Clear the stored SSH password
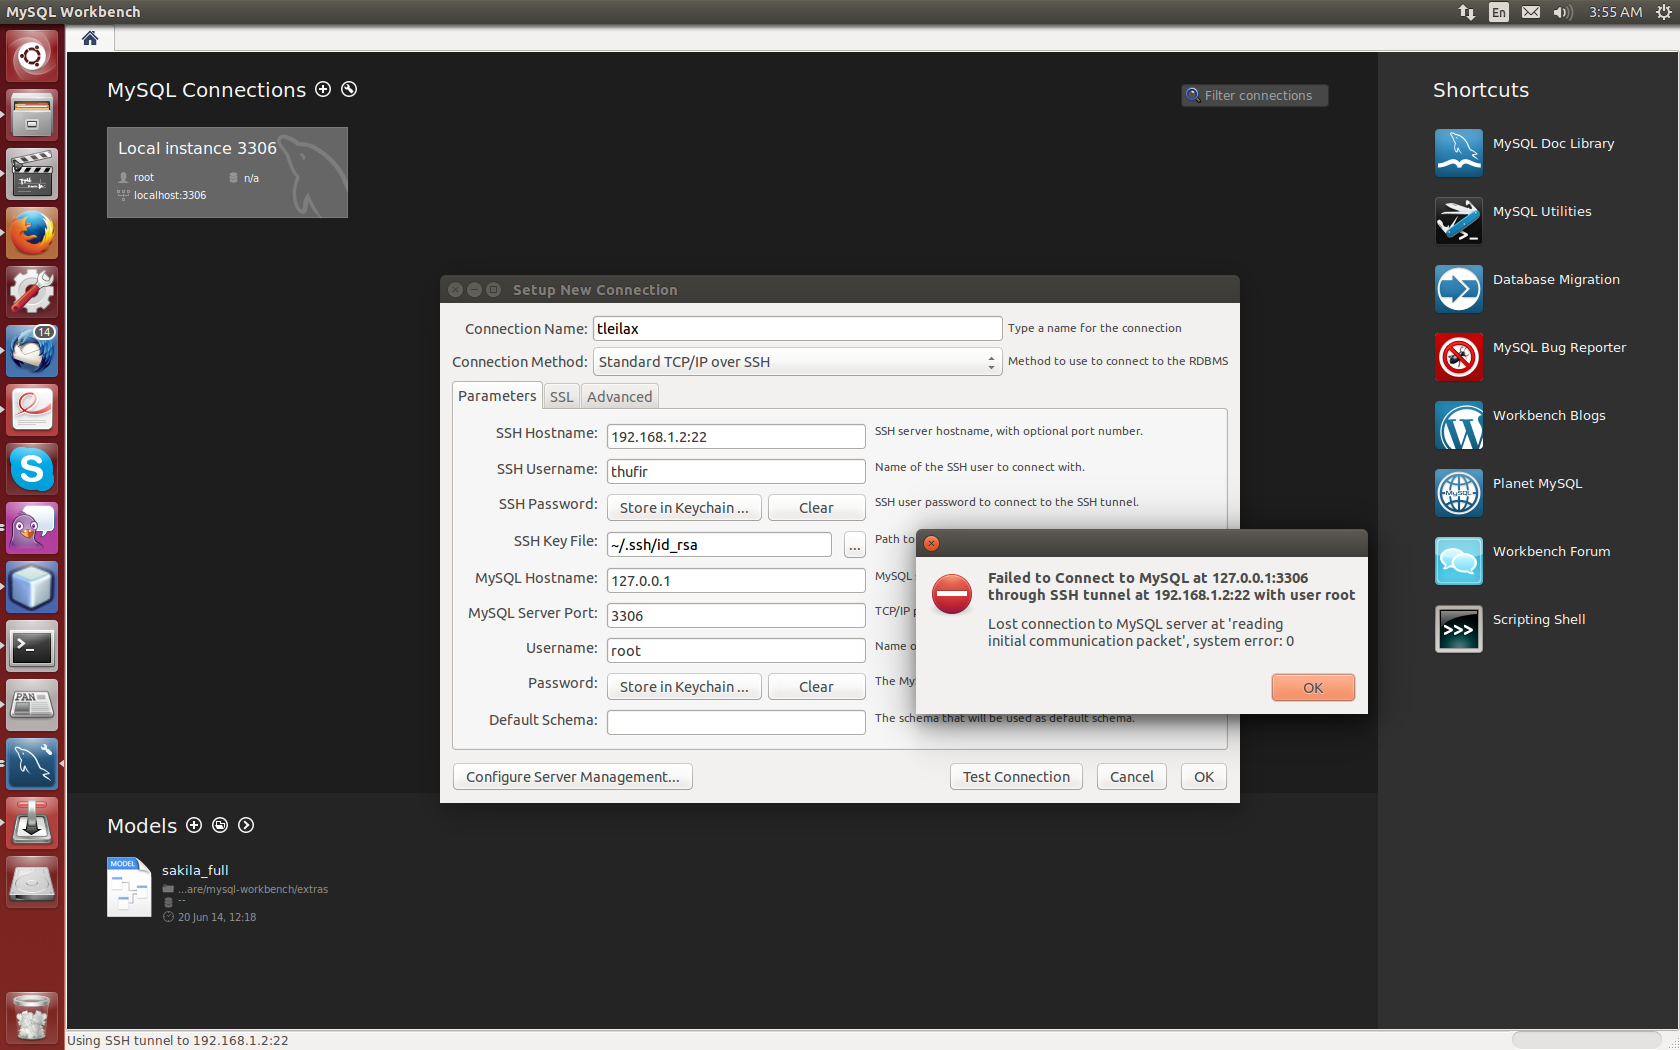This screenshot has height=1050, width=1680. click(x=816, y=508)
